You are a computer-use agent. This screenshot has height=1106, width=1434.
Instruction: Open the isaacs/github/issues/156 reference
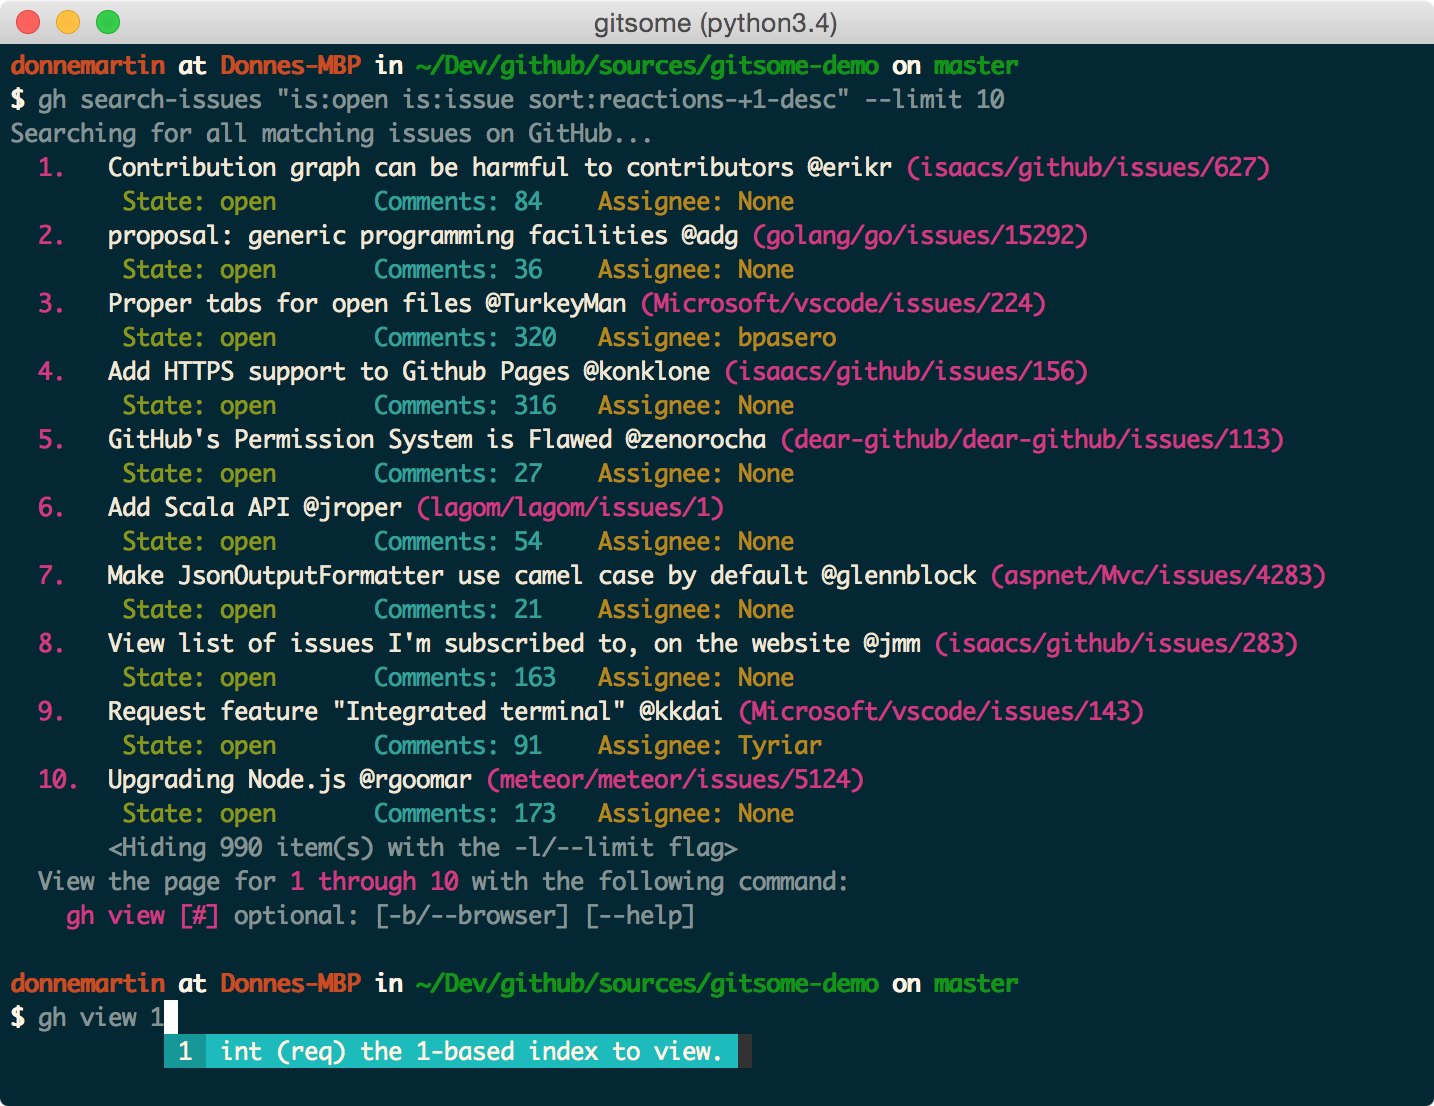(x=906, y=371)
